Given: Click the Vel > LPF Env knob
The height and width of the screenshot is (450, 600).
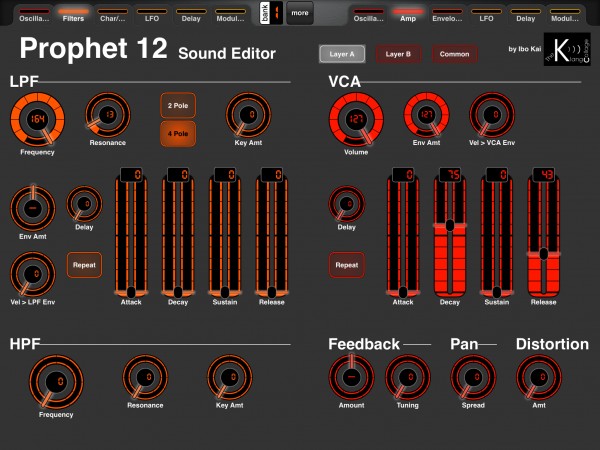Looking at the screenshot, I should tap(33, 274).
